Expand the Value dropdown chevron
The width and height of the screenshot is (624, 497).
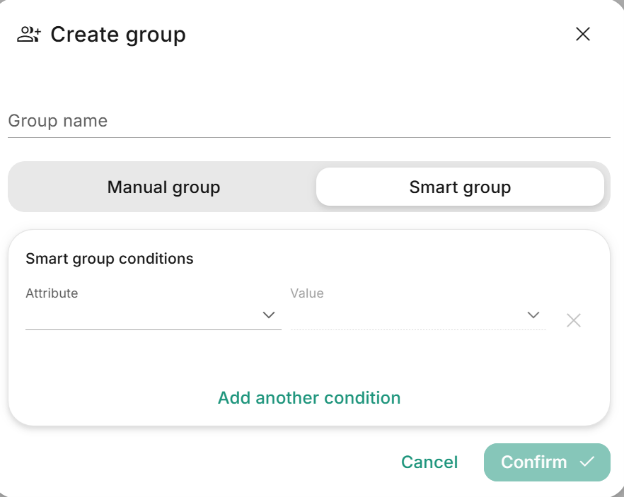coord(533,315)
